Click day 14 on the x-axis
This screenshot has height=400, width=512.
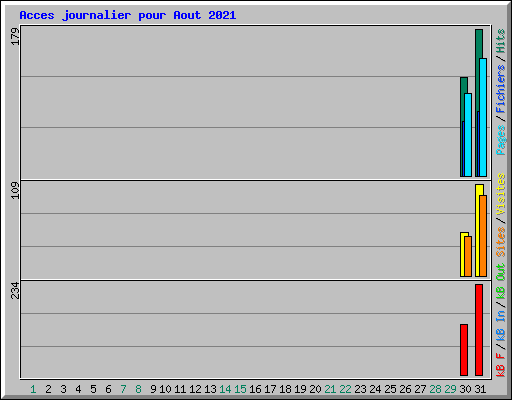click(225, 389)
